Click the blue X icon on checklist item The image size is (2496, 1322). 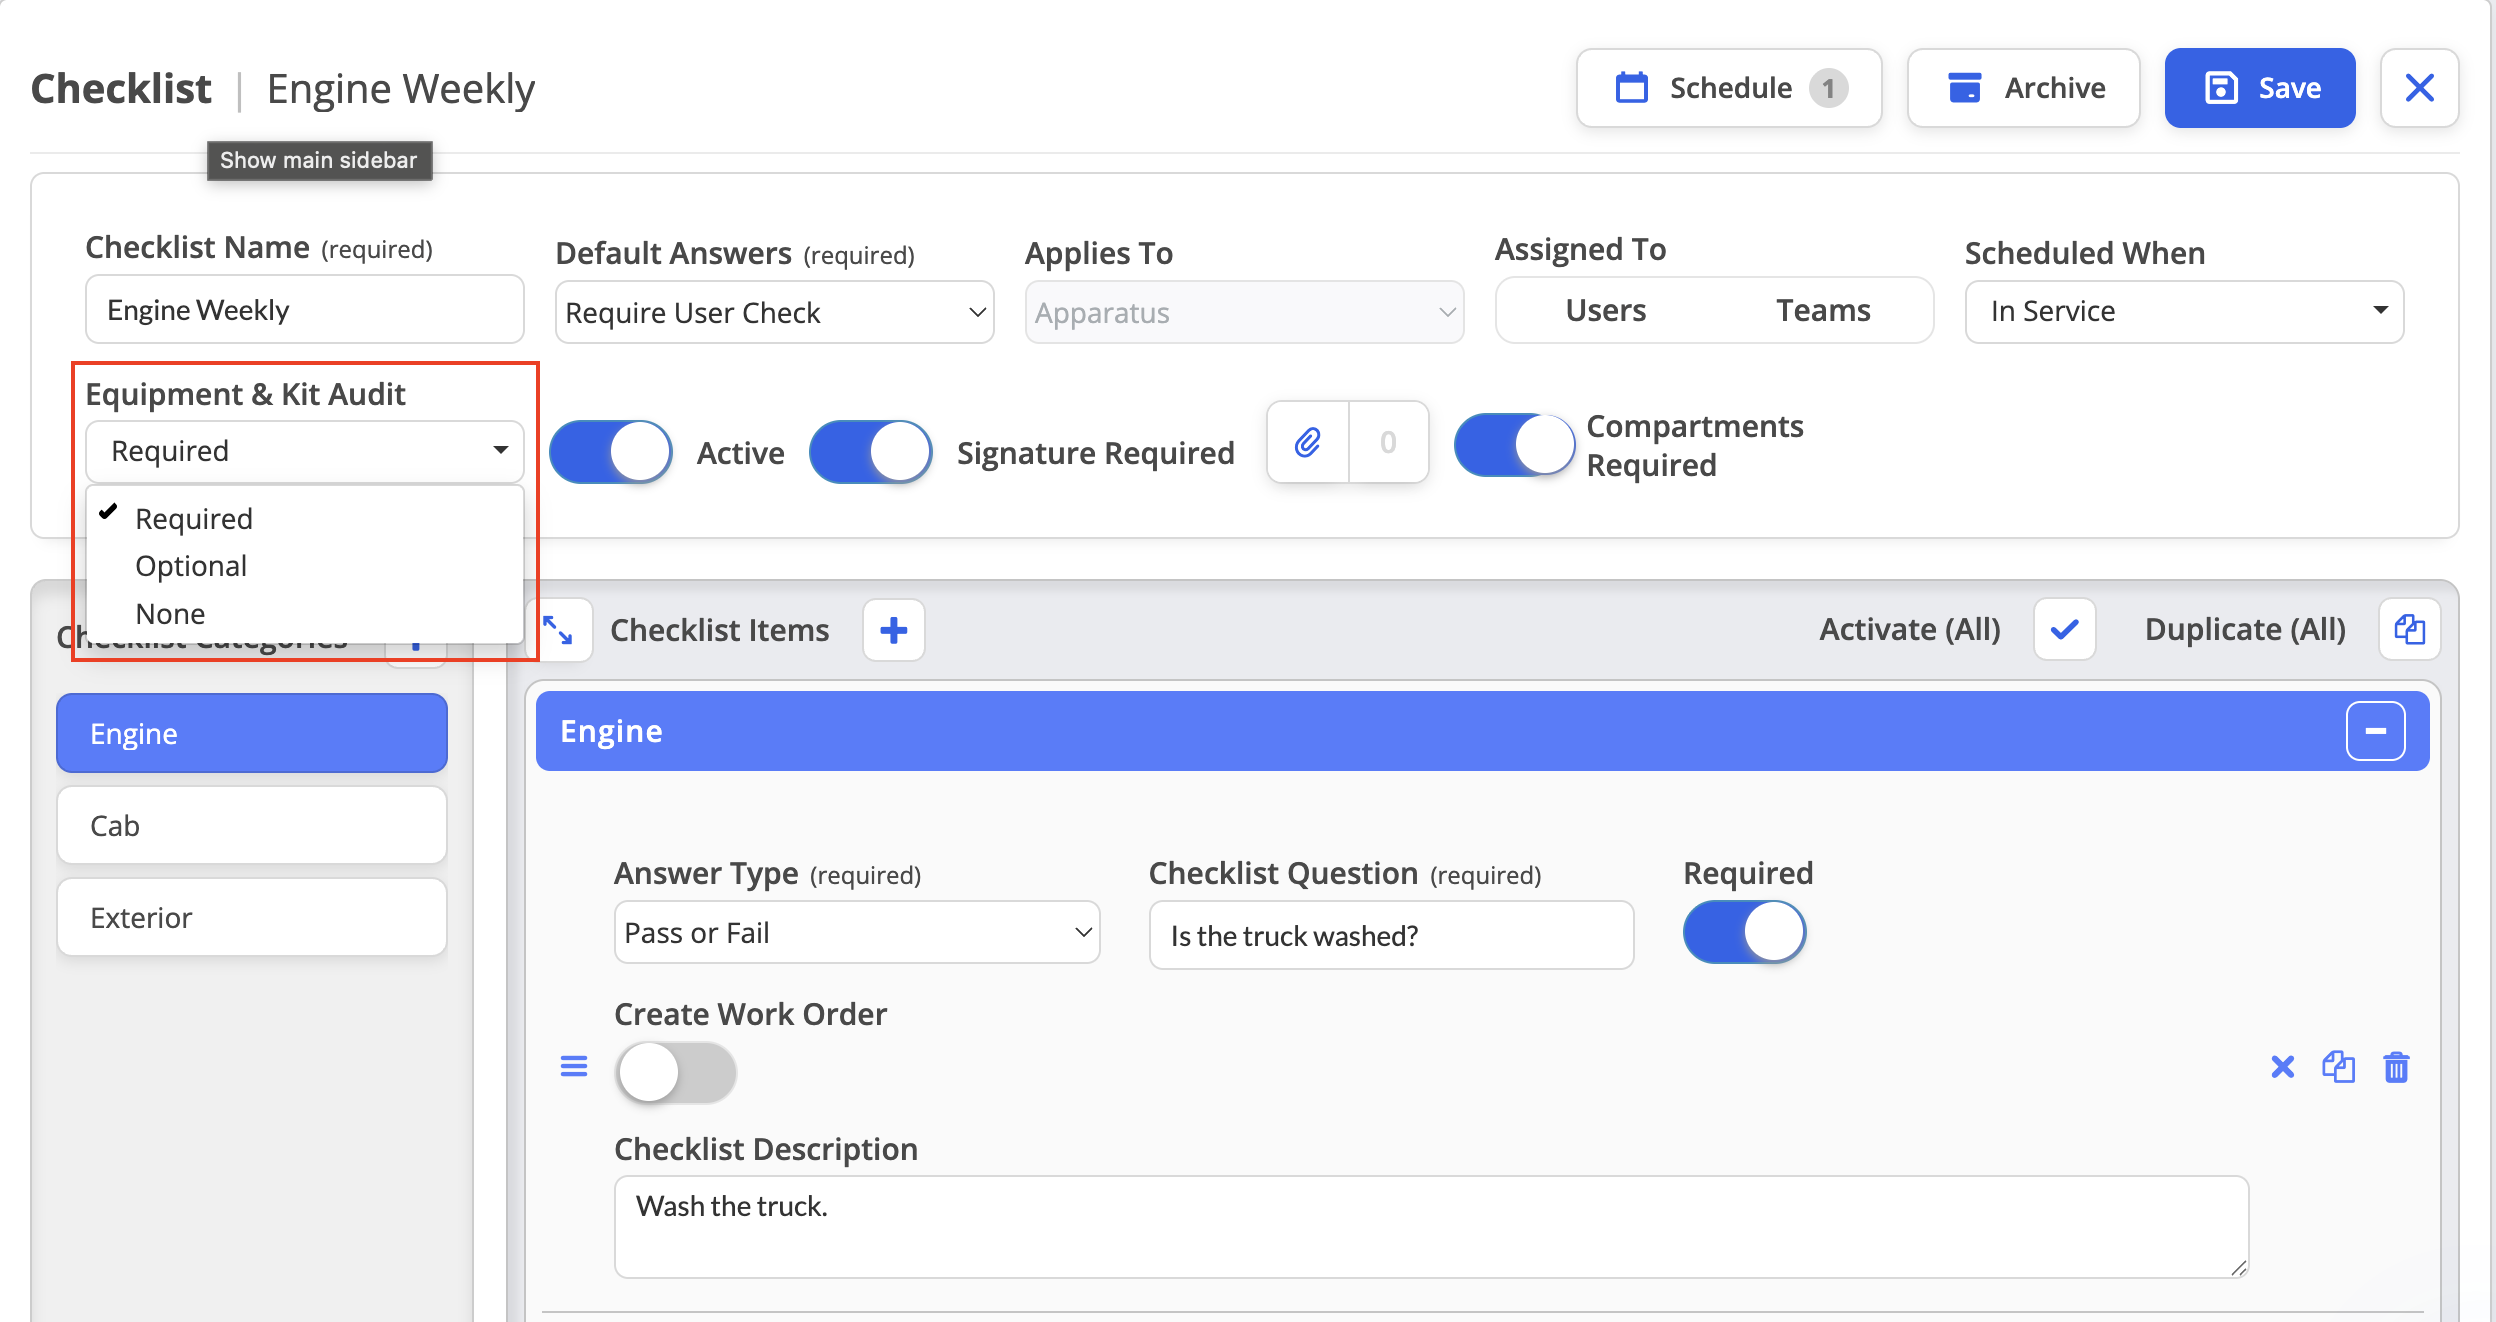[x=2283, y=1067]
